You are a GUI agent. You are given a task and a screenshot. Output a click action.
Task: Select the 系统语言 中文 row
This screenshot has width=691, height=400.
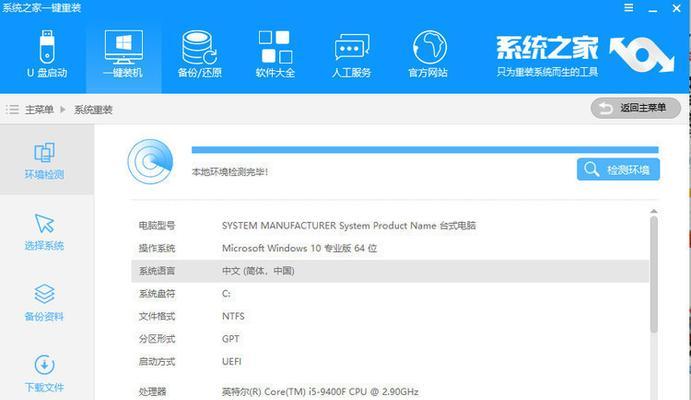pos(390,271)
